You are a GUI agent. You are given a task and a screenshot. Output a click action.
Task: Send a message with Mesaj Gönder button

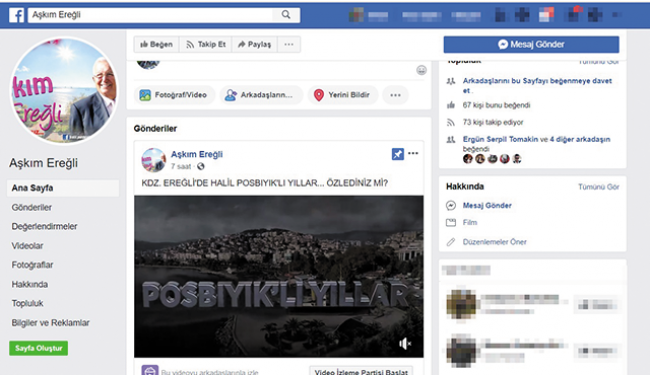pyautogui.click(x=531, y=44)
